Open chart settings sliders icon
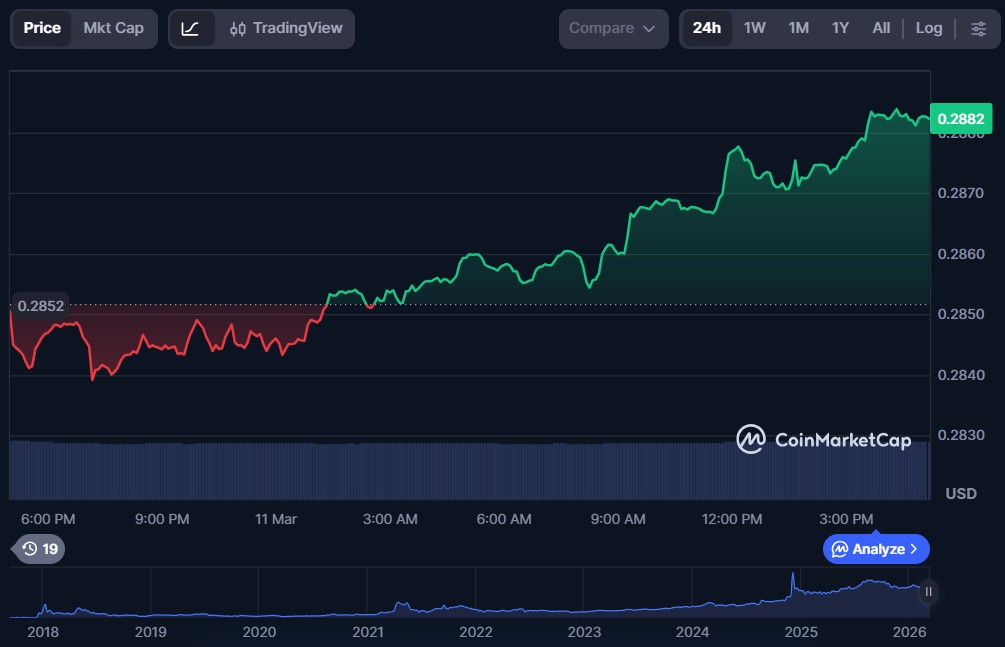 point(978,28)
